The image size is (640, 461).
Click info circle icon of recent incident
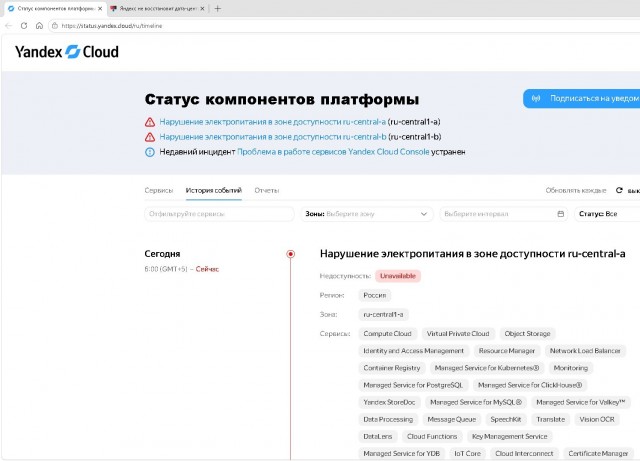[x=150, y=152]
